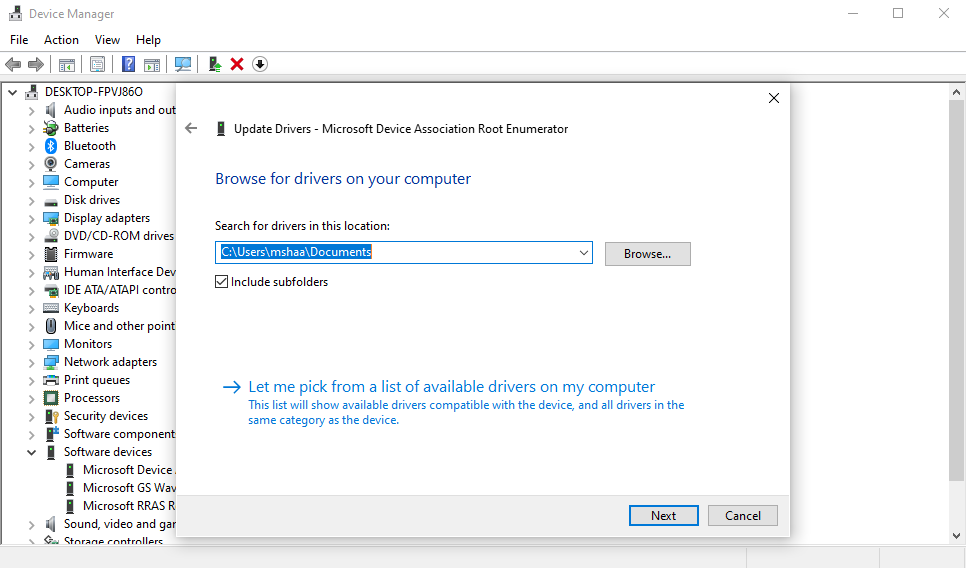Select the Microsoft RRAS device entry
The image size is (966, 568).
129,506
